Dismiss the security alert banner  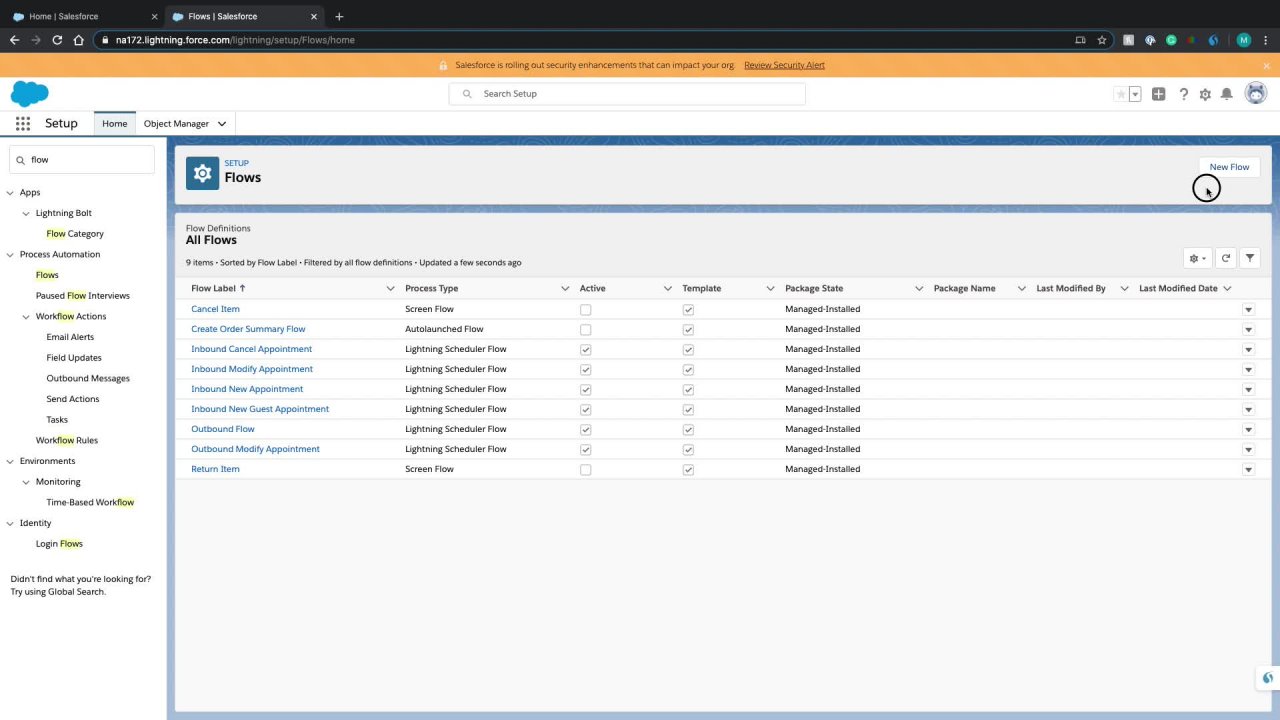(x=1266, y=65)
